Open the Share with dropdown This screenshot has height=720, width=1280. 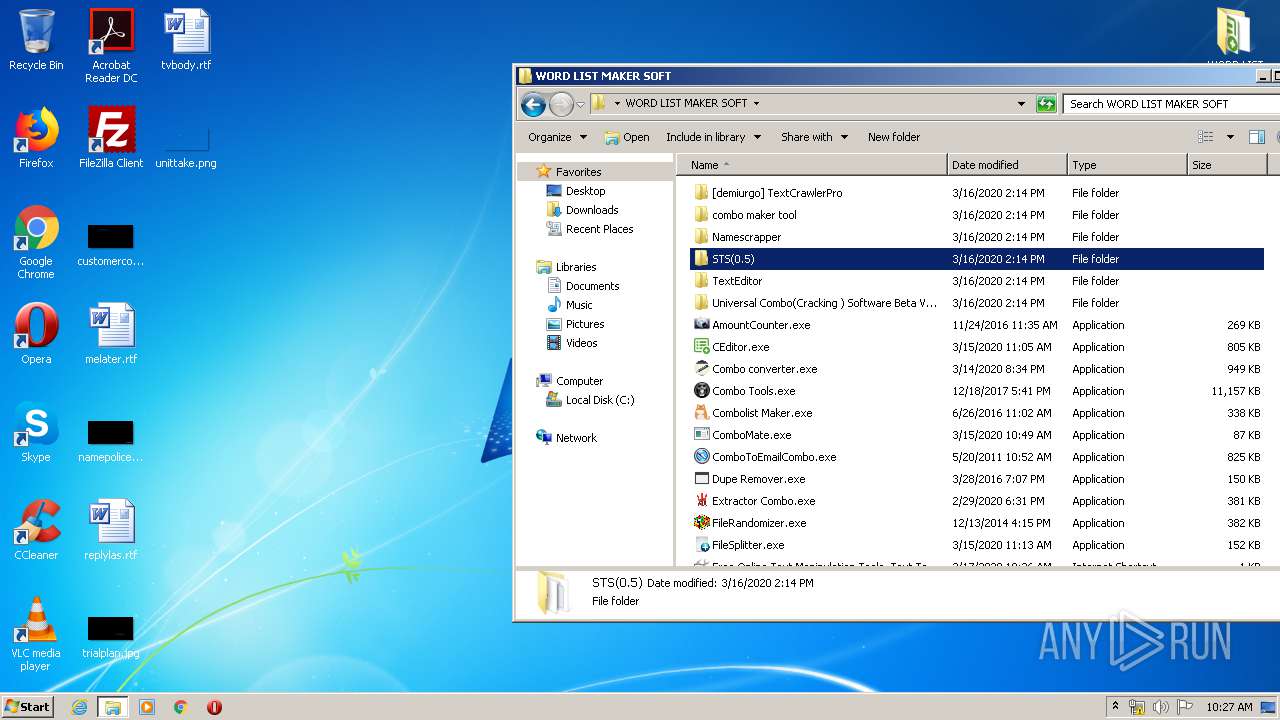[815, 137]
